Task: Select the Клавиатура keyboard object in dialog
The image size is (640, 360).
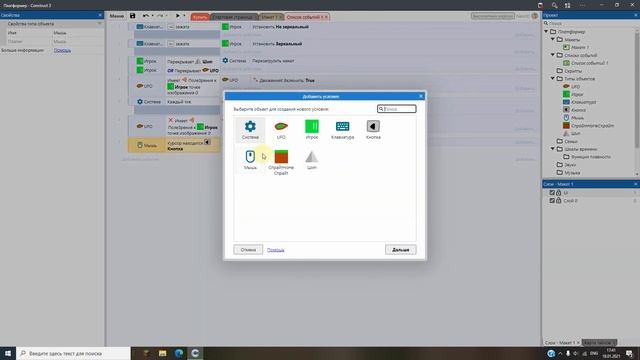Action: click(x=342, y=130)
